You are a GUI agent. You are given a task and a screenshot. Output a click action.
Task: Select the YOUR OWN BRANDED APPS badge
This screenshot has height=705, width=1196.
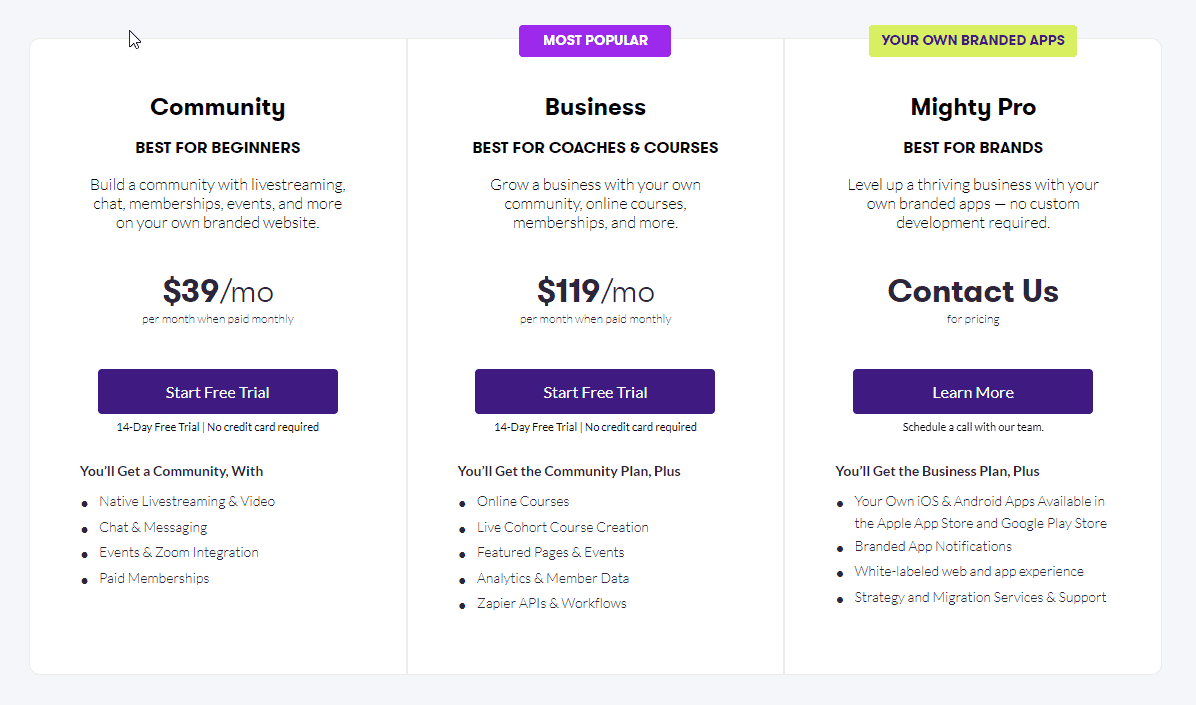[973, 40]
